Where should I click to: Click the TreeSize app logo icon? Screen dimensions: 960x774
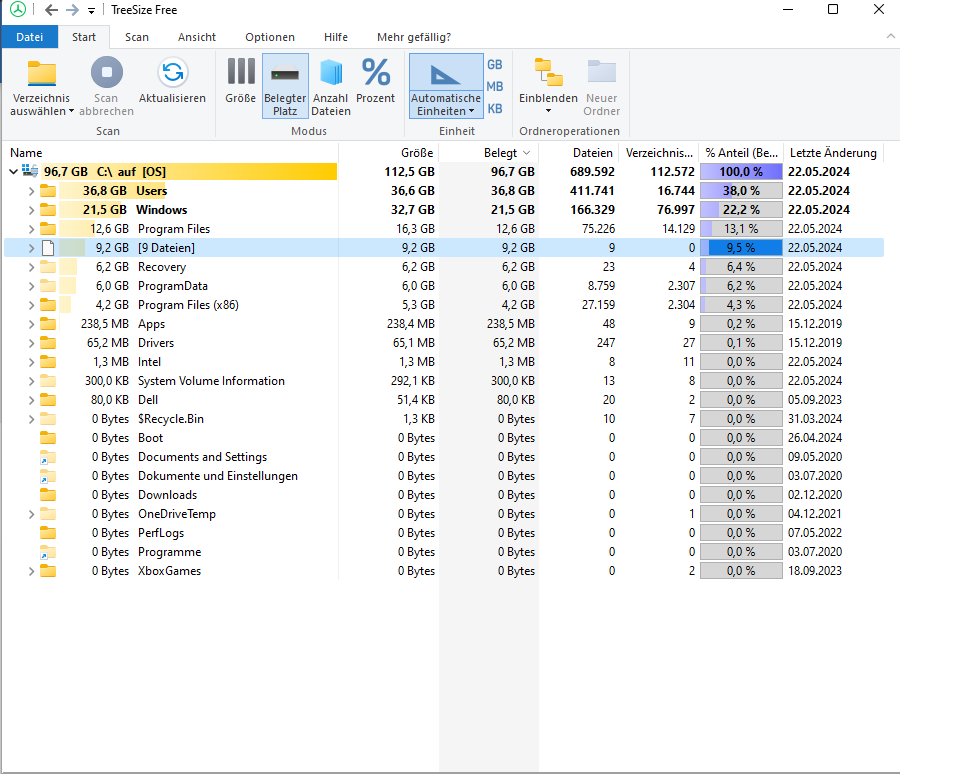(18, 9)
